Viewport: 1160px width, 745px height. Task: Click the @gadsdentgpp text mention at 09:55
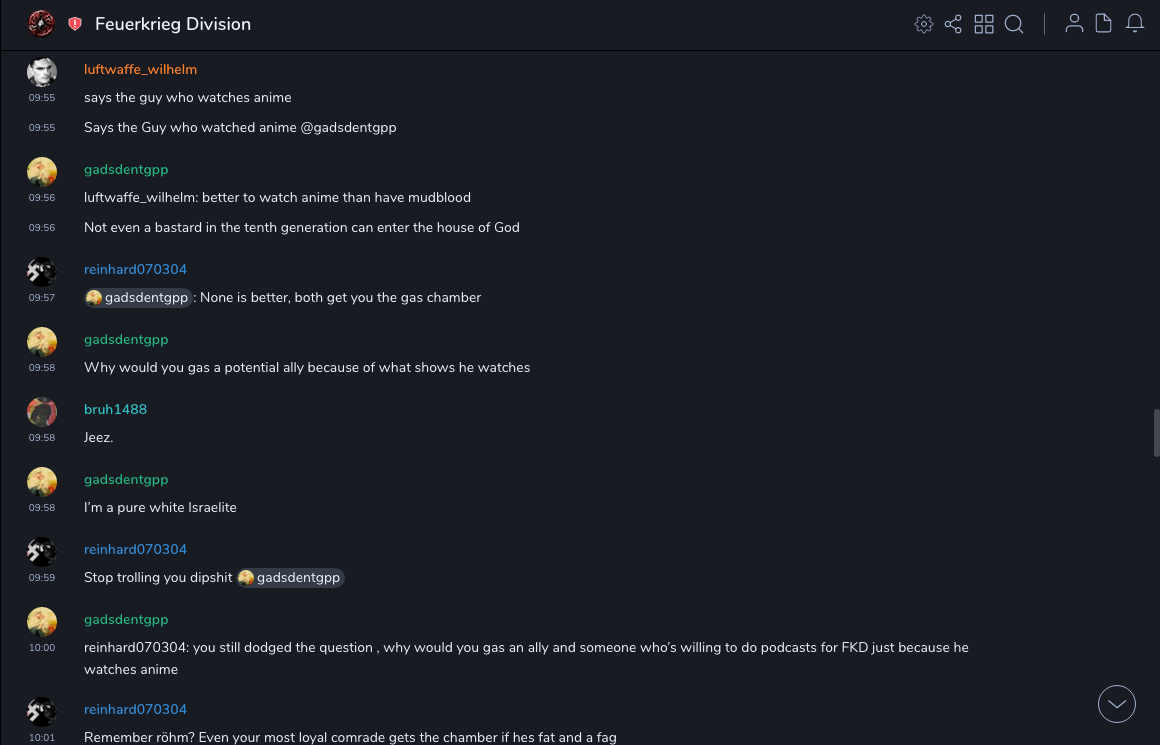point(348,127)
